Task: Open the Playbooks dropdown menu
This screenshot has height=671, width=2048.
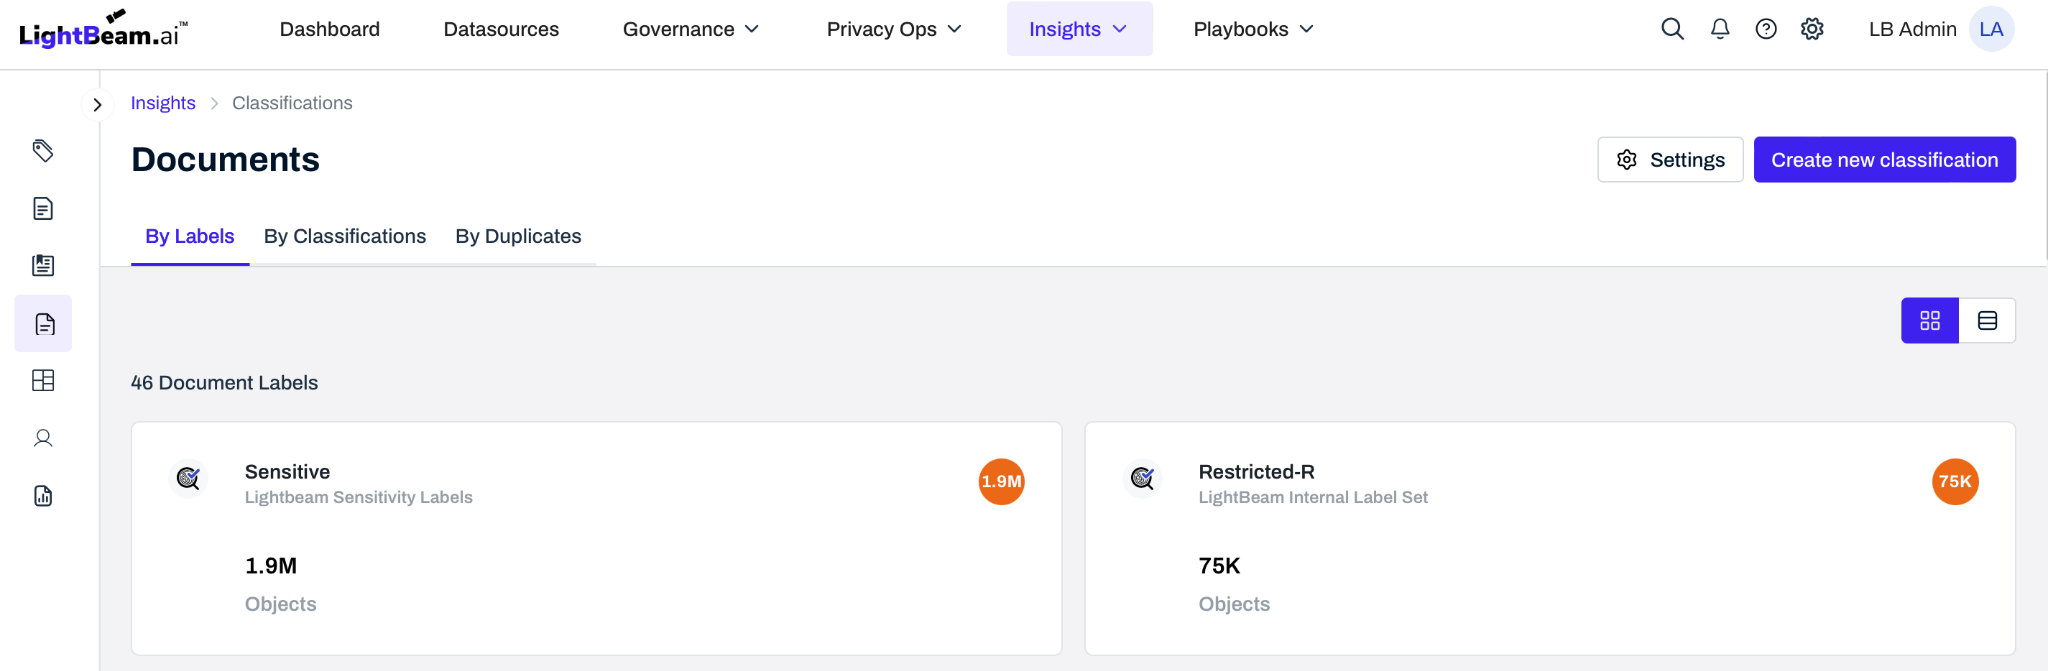Action: click(x=1252, y=29)
